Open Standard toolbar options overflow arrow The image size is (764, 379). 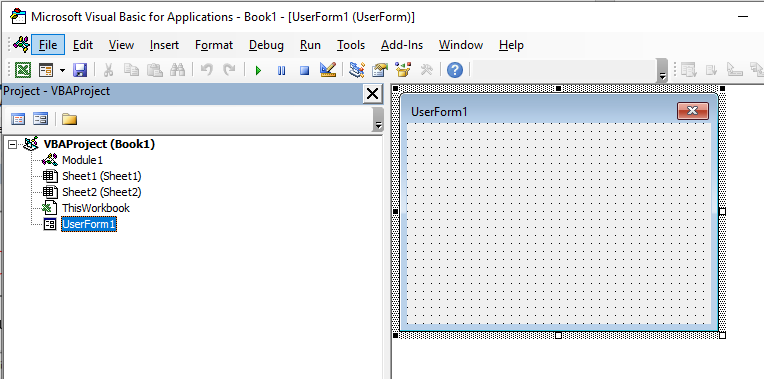[662, 70]
